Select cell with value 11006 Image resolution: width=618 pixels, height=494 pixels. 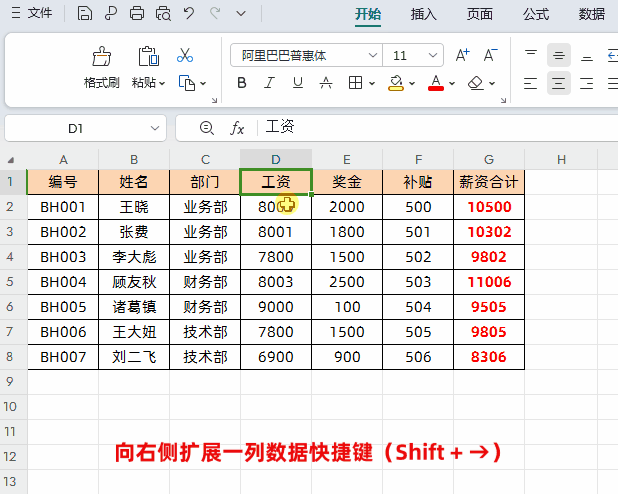click(x=489, y=282)
